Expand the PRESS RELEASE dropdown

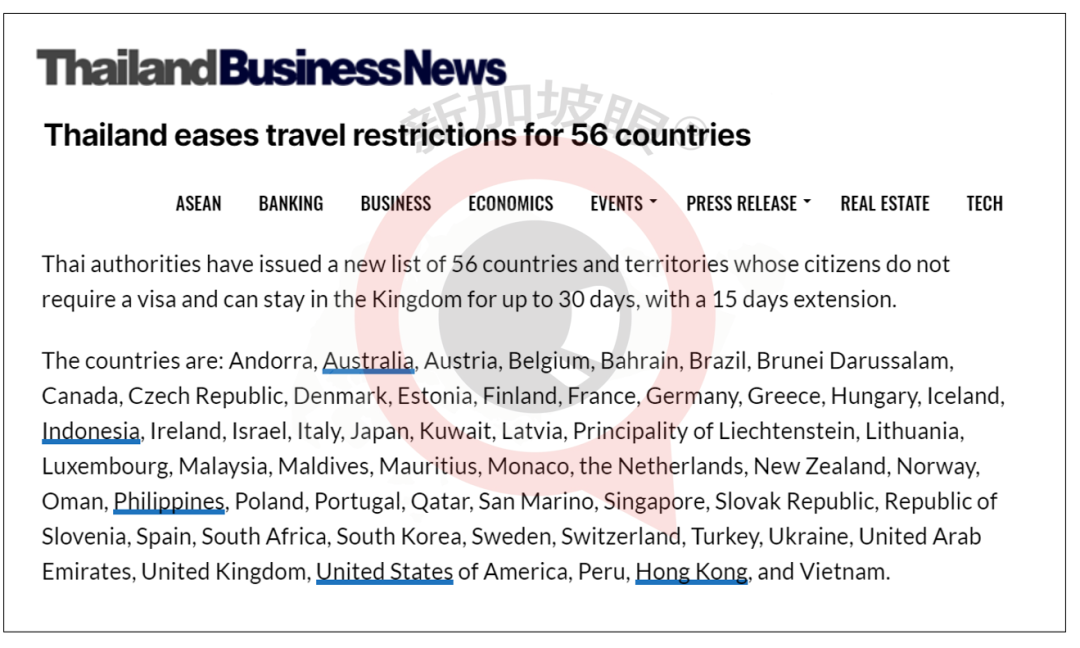coord(747,203)
